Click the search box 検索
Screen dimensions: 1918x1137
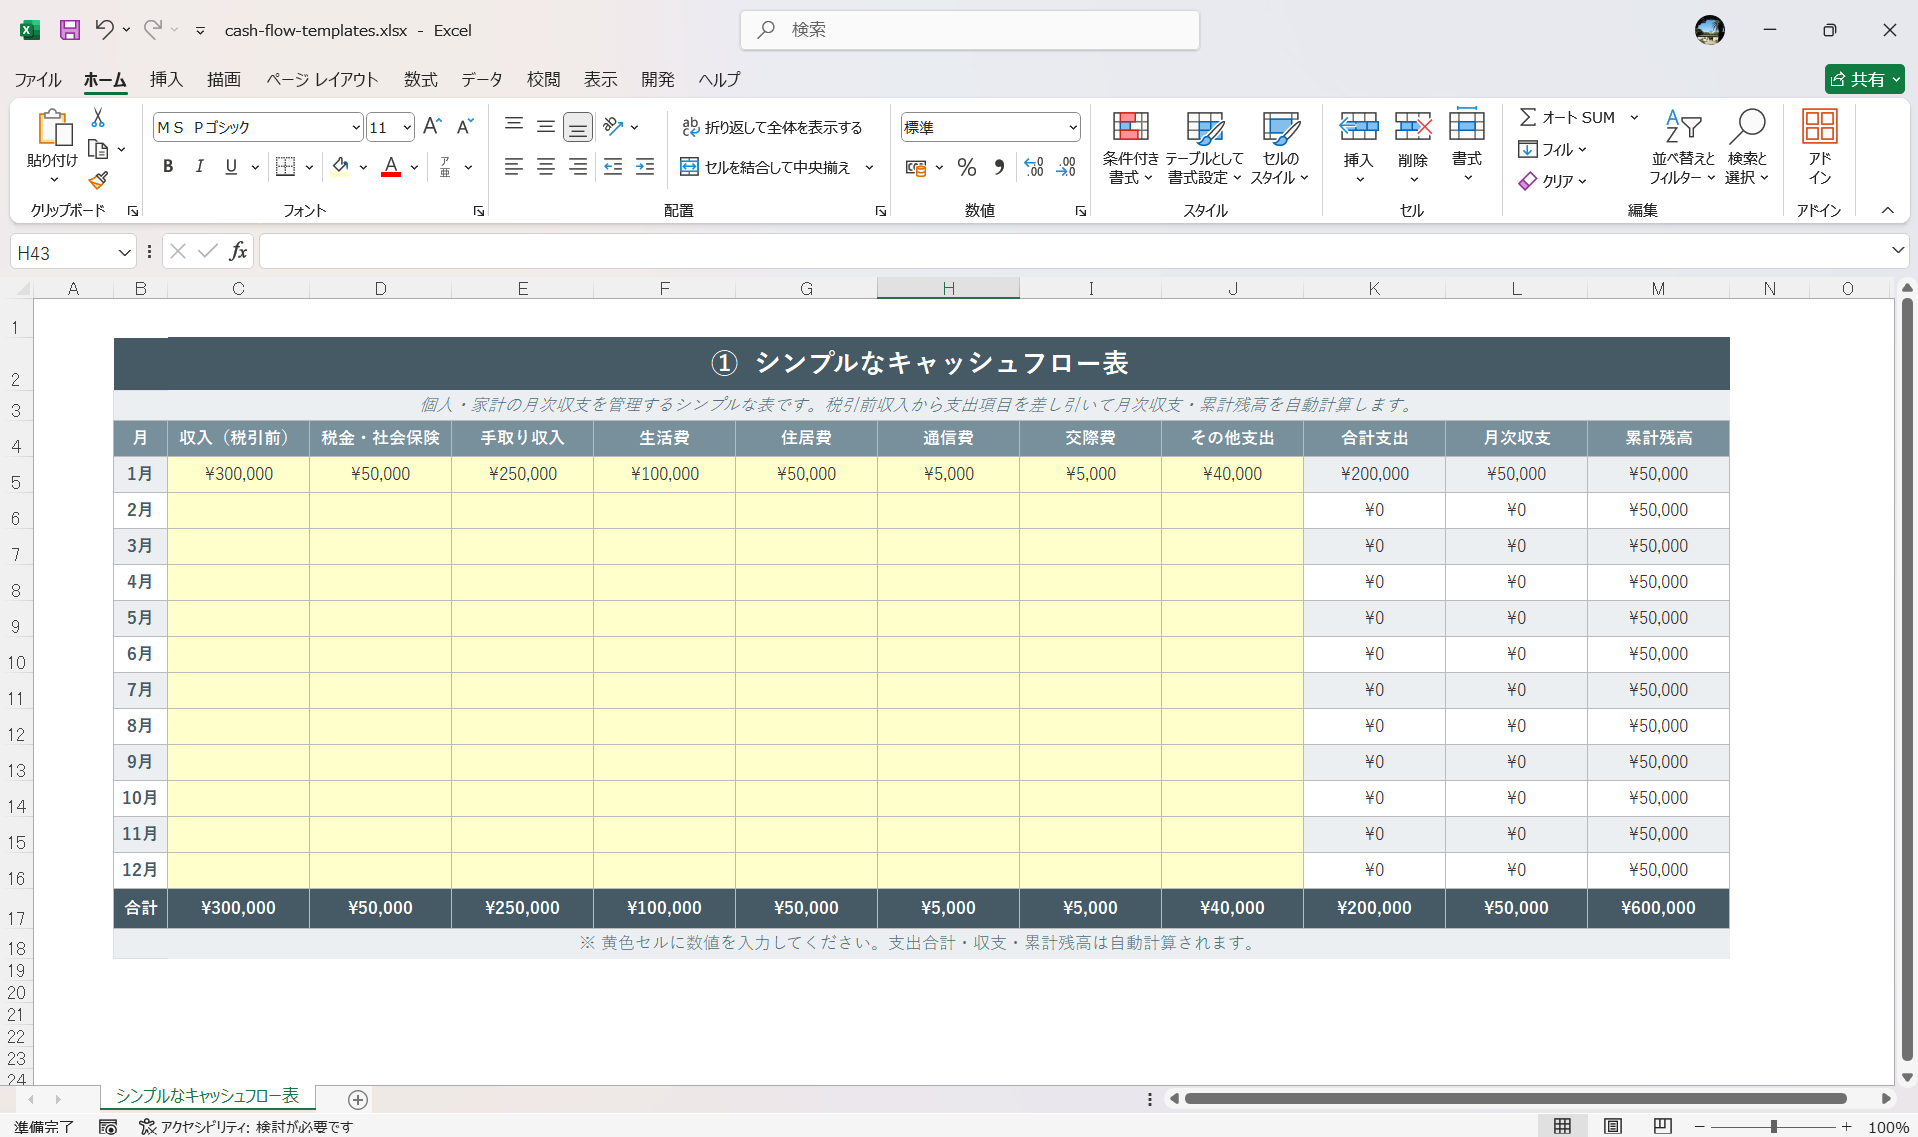point(970,30)
